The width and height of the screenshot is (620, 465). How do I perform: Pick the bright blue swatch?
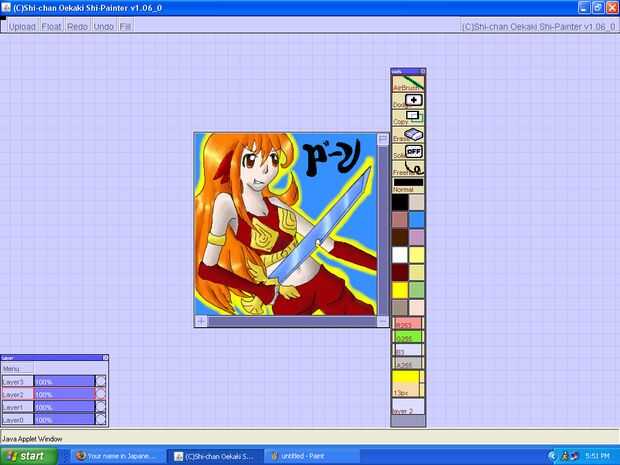pos(416,220)
